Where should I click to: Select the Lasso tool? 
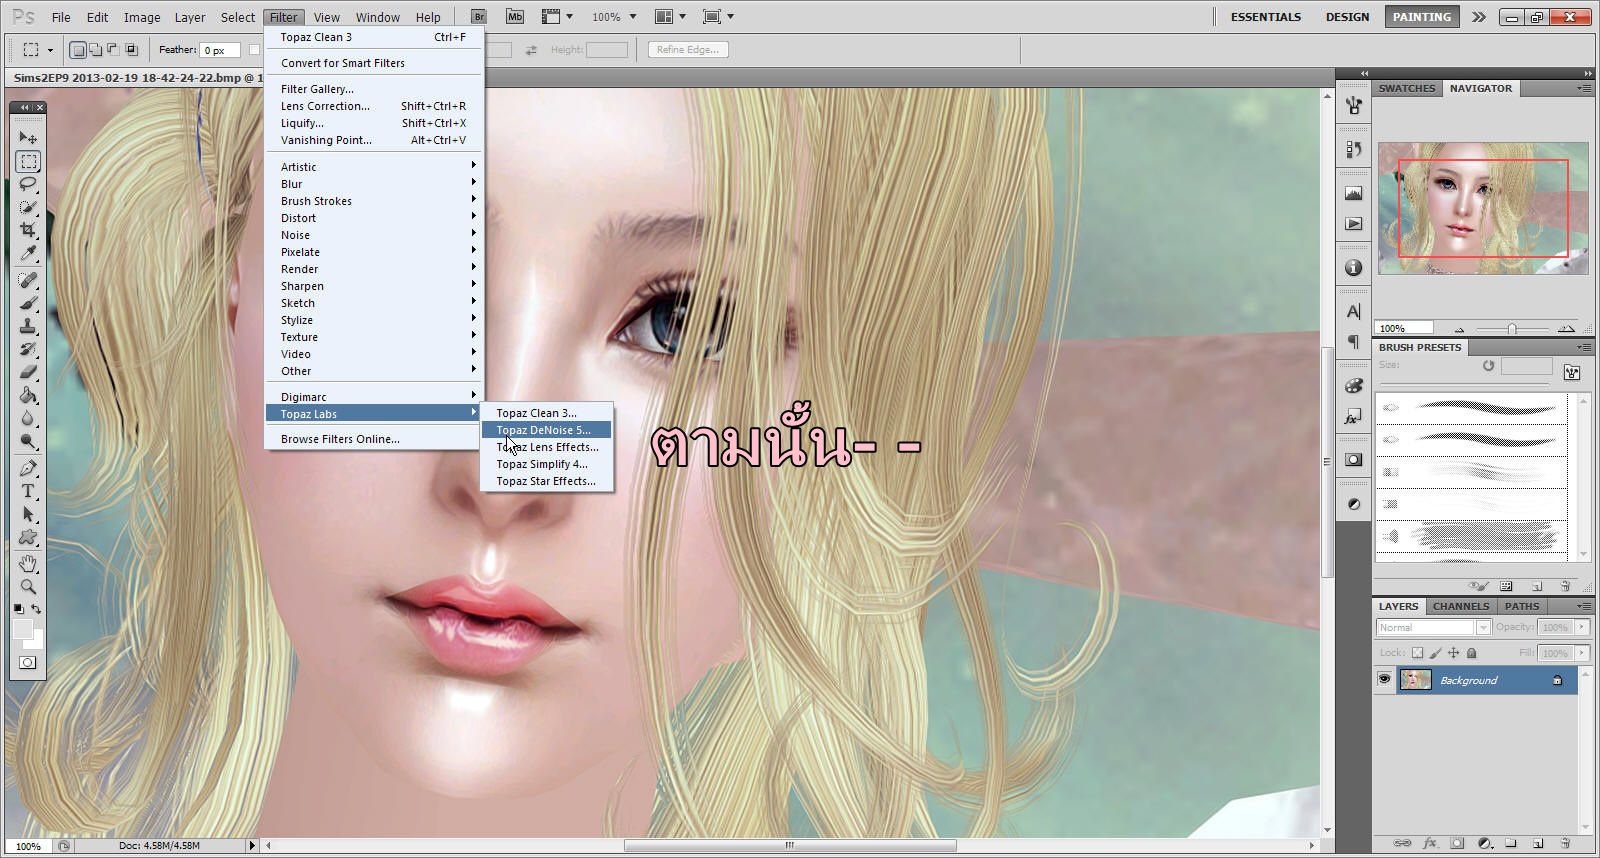tap(28, 184)
